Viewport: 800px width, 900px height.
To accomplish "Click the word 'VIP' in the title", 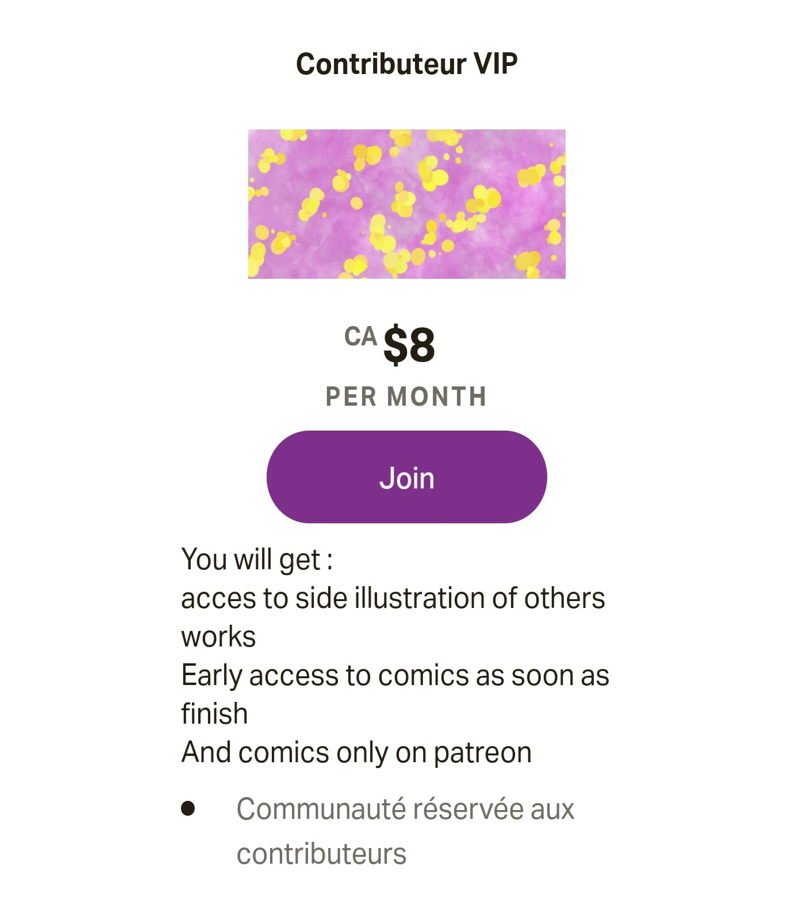I will pos(494,64).
